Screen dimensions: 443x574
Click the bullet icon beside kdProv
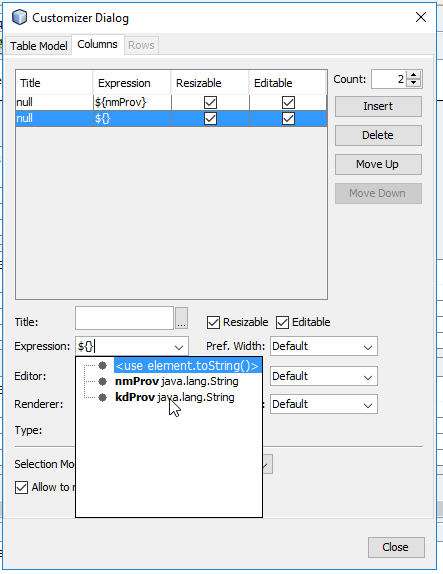tap(103, 397)
